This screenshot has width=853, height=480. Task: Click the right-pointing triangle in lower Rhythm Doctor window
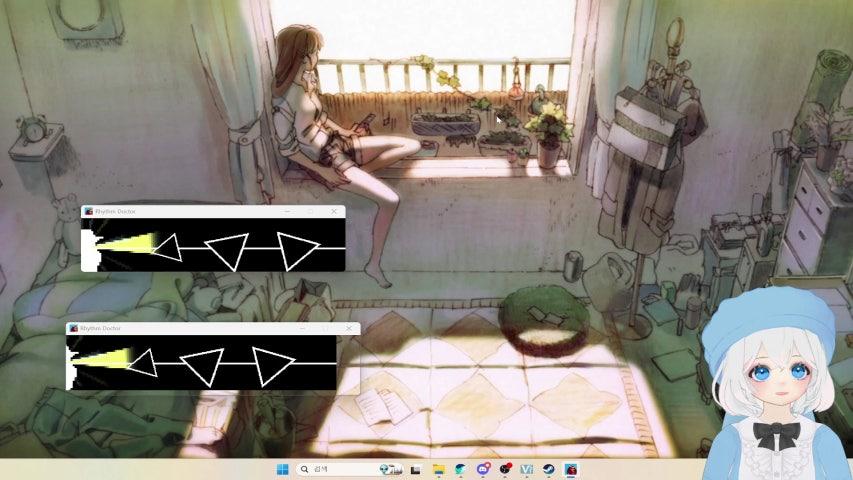click(273, 367)
